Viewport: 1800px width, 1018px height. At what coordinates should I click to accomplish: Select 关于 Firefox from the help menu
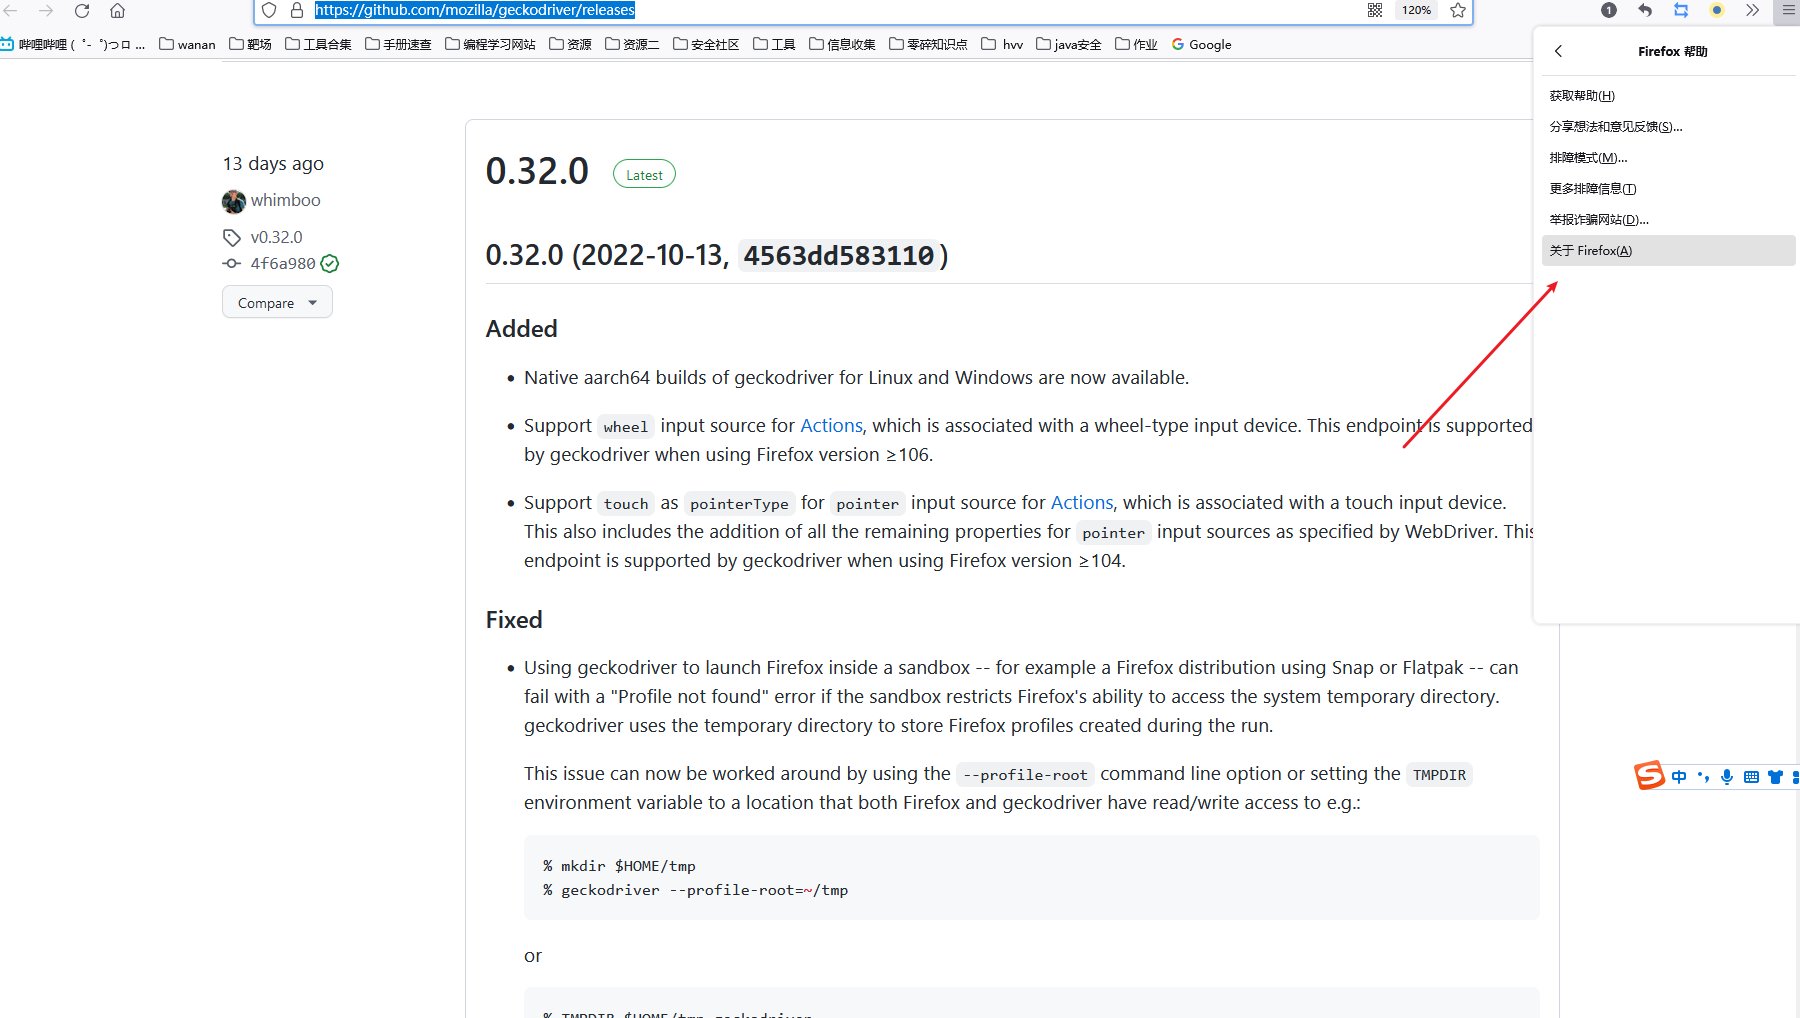(1590, 250)
